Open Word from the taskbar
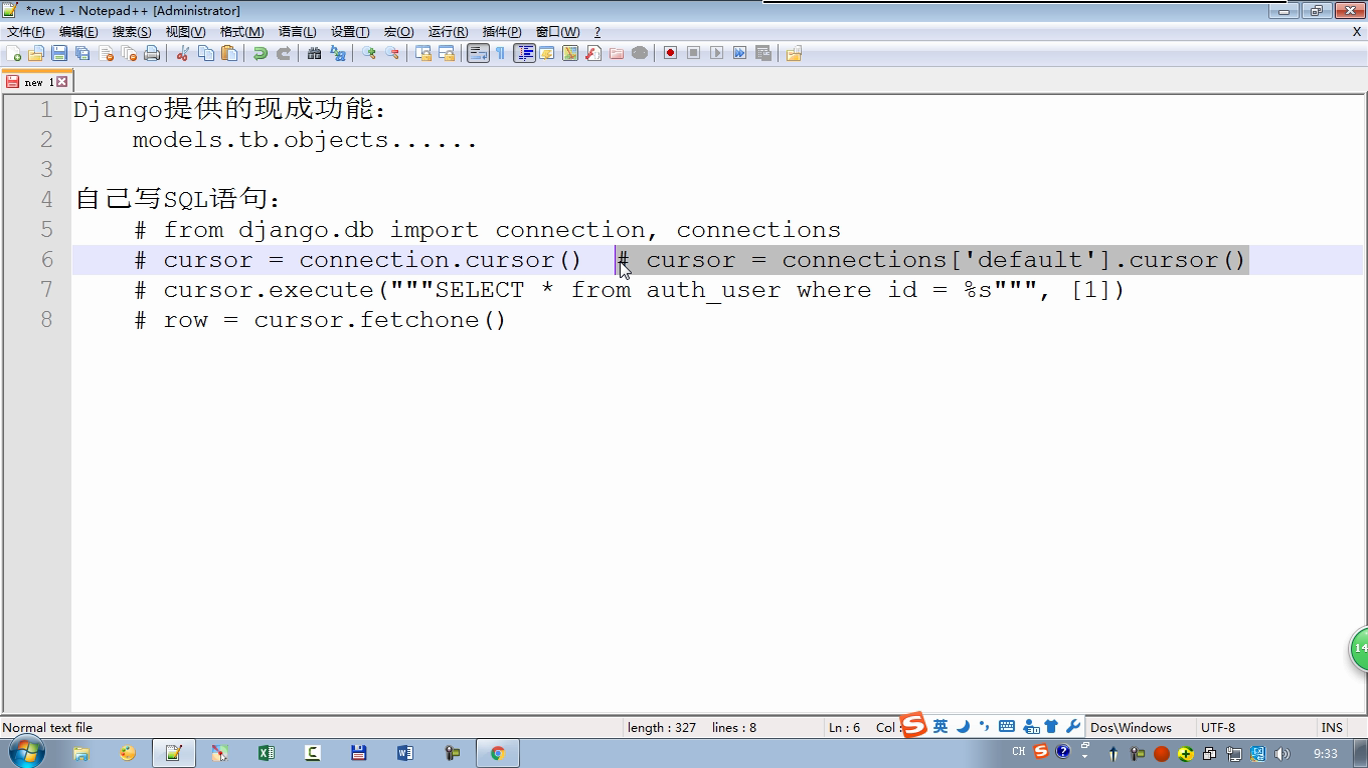 [405, 753]
